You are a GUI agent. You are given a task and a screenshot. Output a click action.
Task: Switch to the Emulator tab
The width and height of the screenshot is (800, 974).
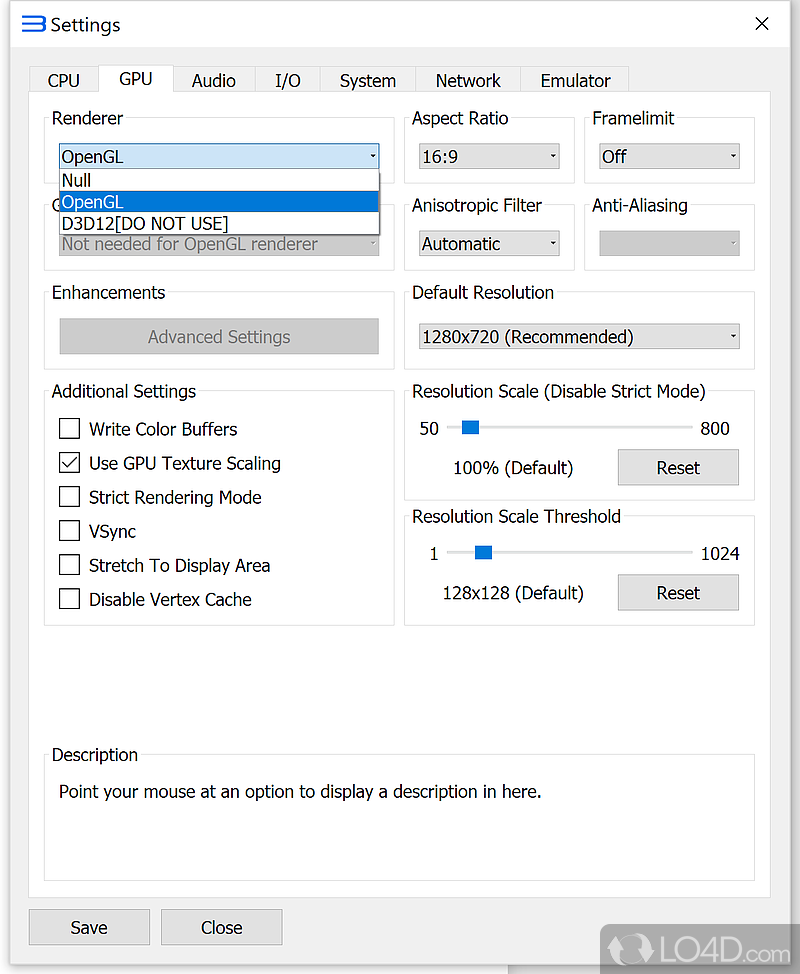pos(575,81)
